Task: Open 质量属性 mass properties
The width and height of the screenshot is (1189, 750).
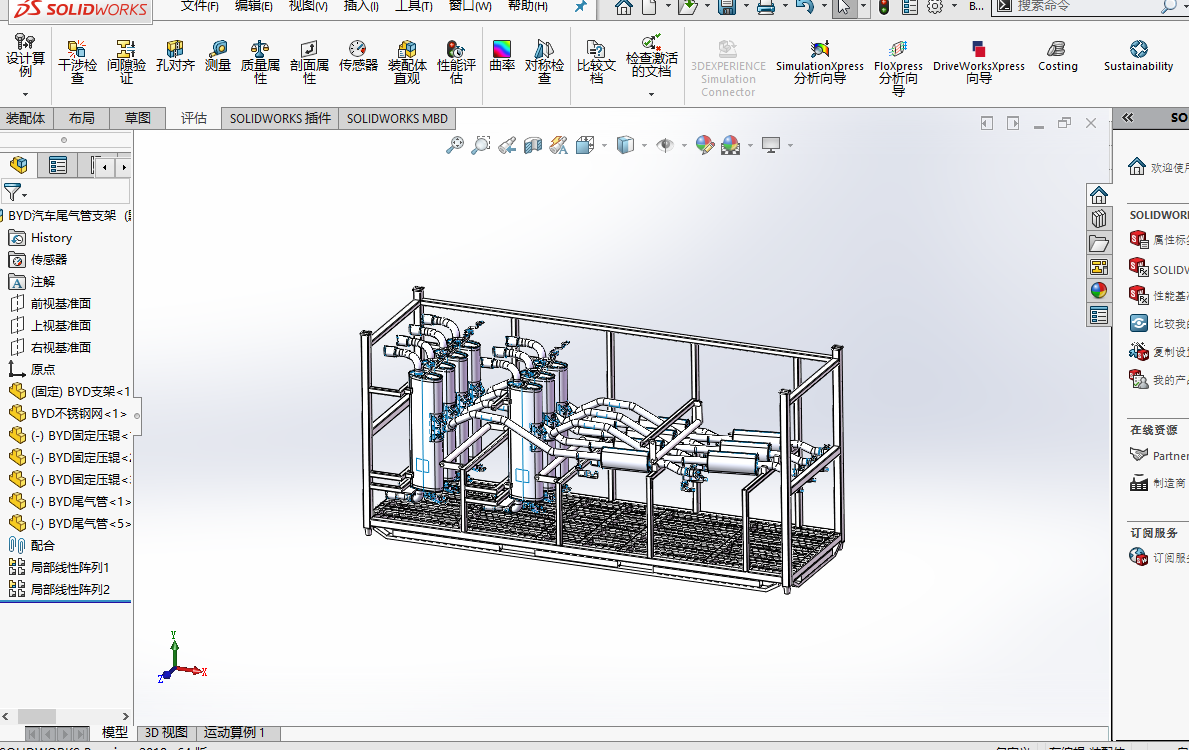Action: coord(260,61)
